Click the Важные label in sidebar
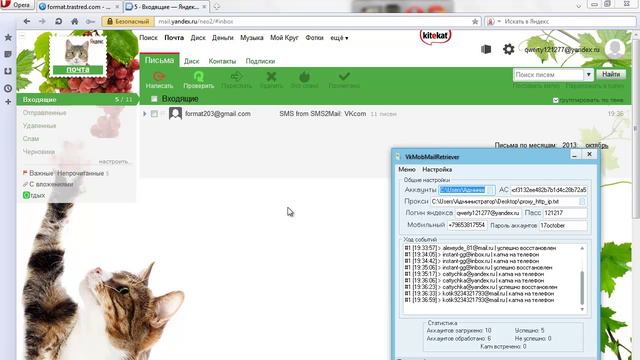 [41, 173]
